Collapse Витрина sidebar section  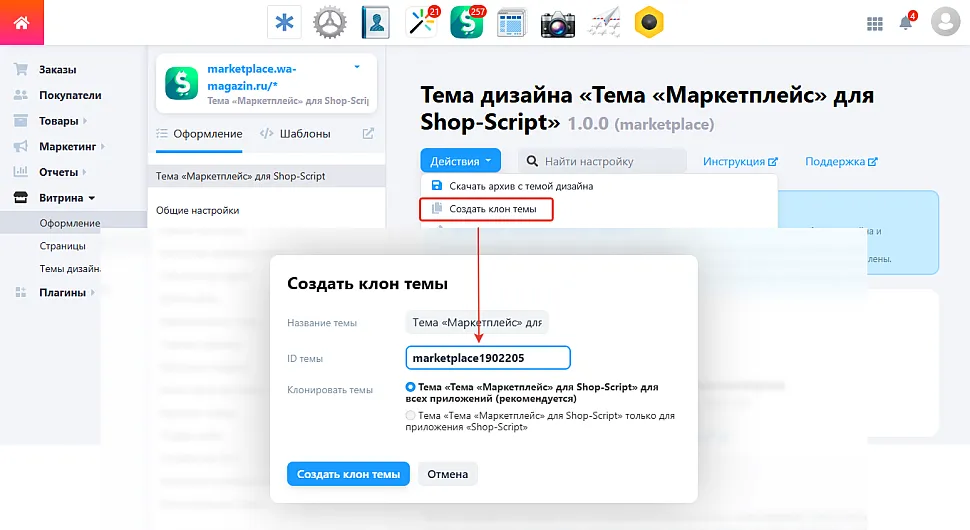[61, 198]
